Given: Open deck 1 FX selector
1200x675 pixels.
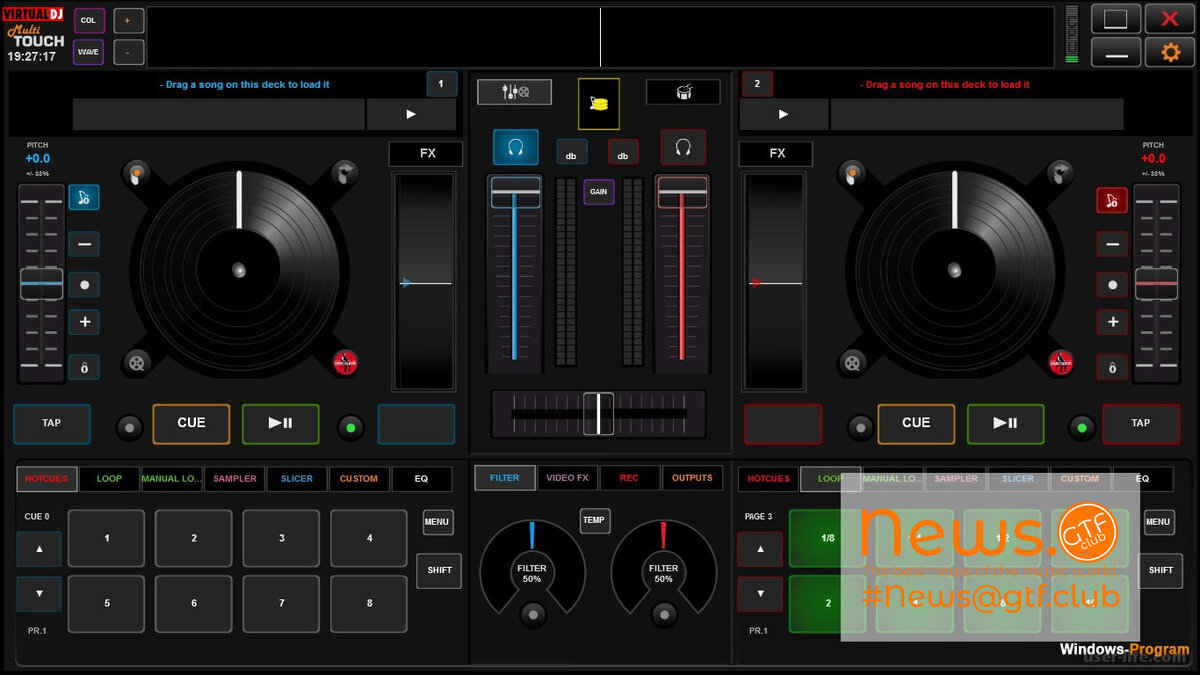Looking at the screenshot, I should [427, 154].
